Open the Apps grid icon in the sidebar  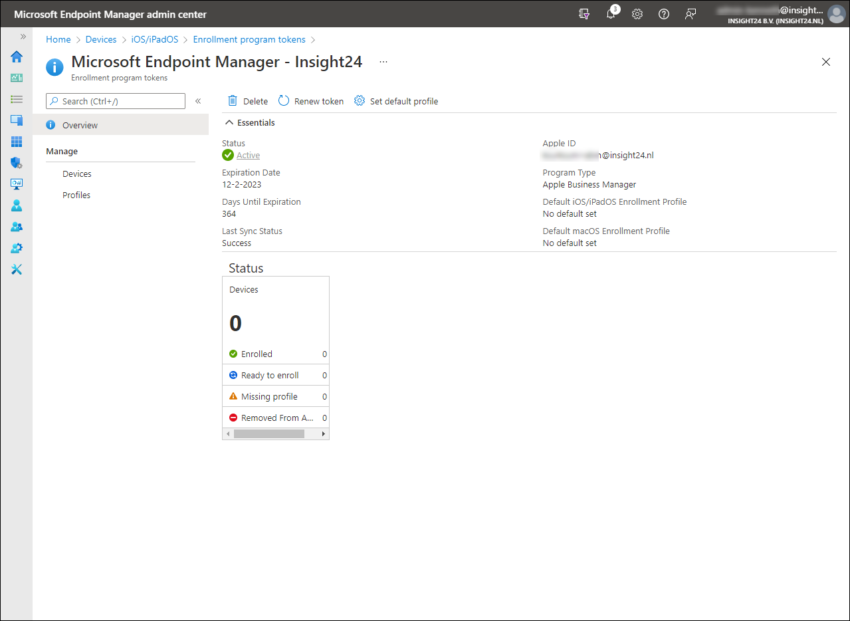[x=15, y=141]
